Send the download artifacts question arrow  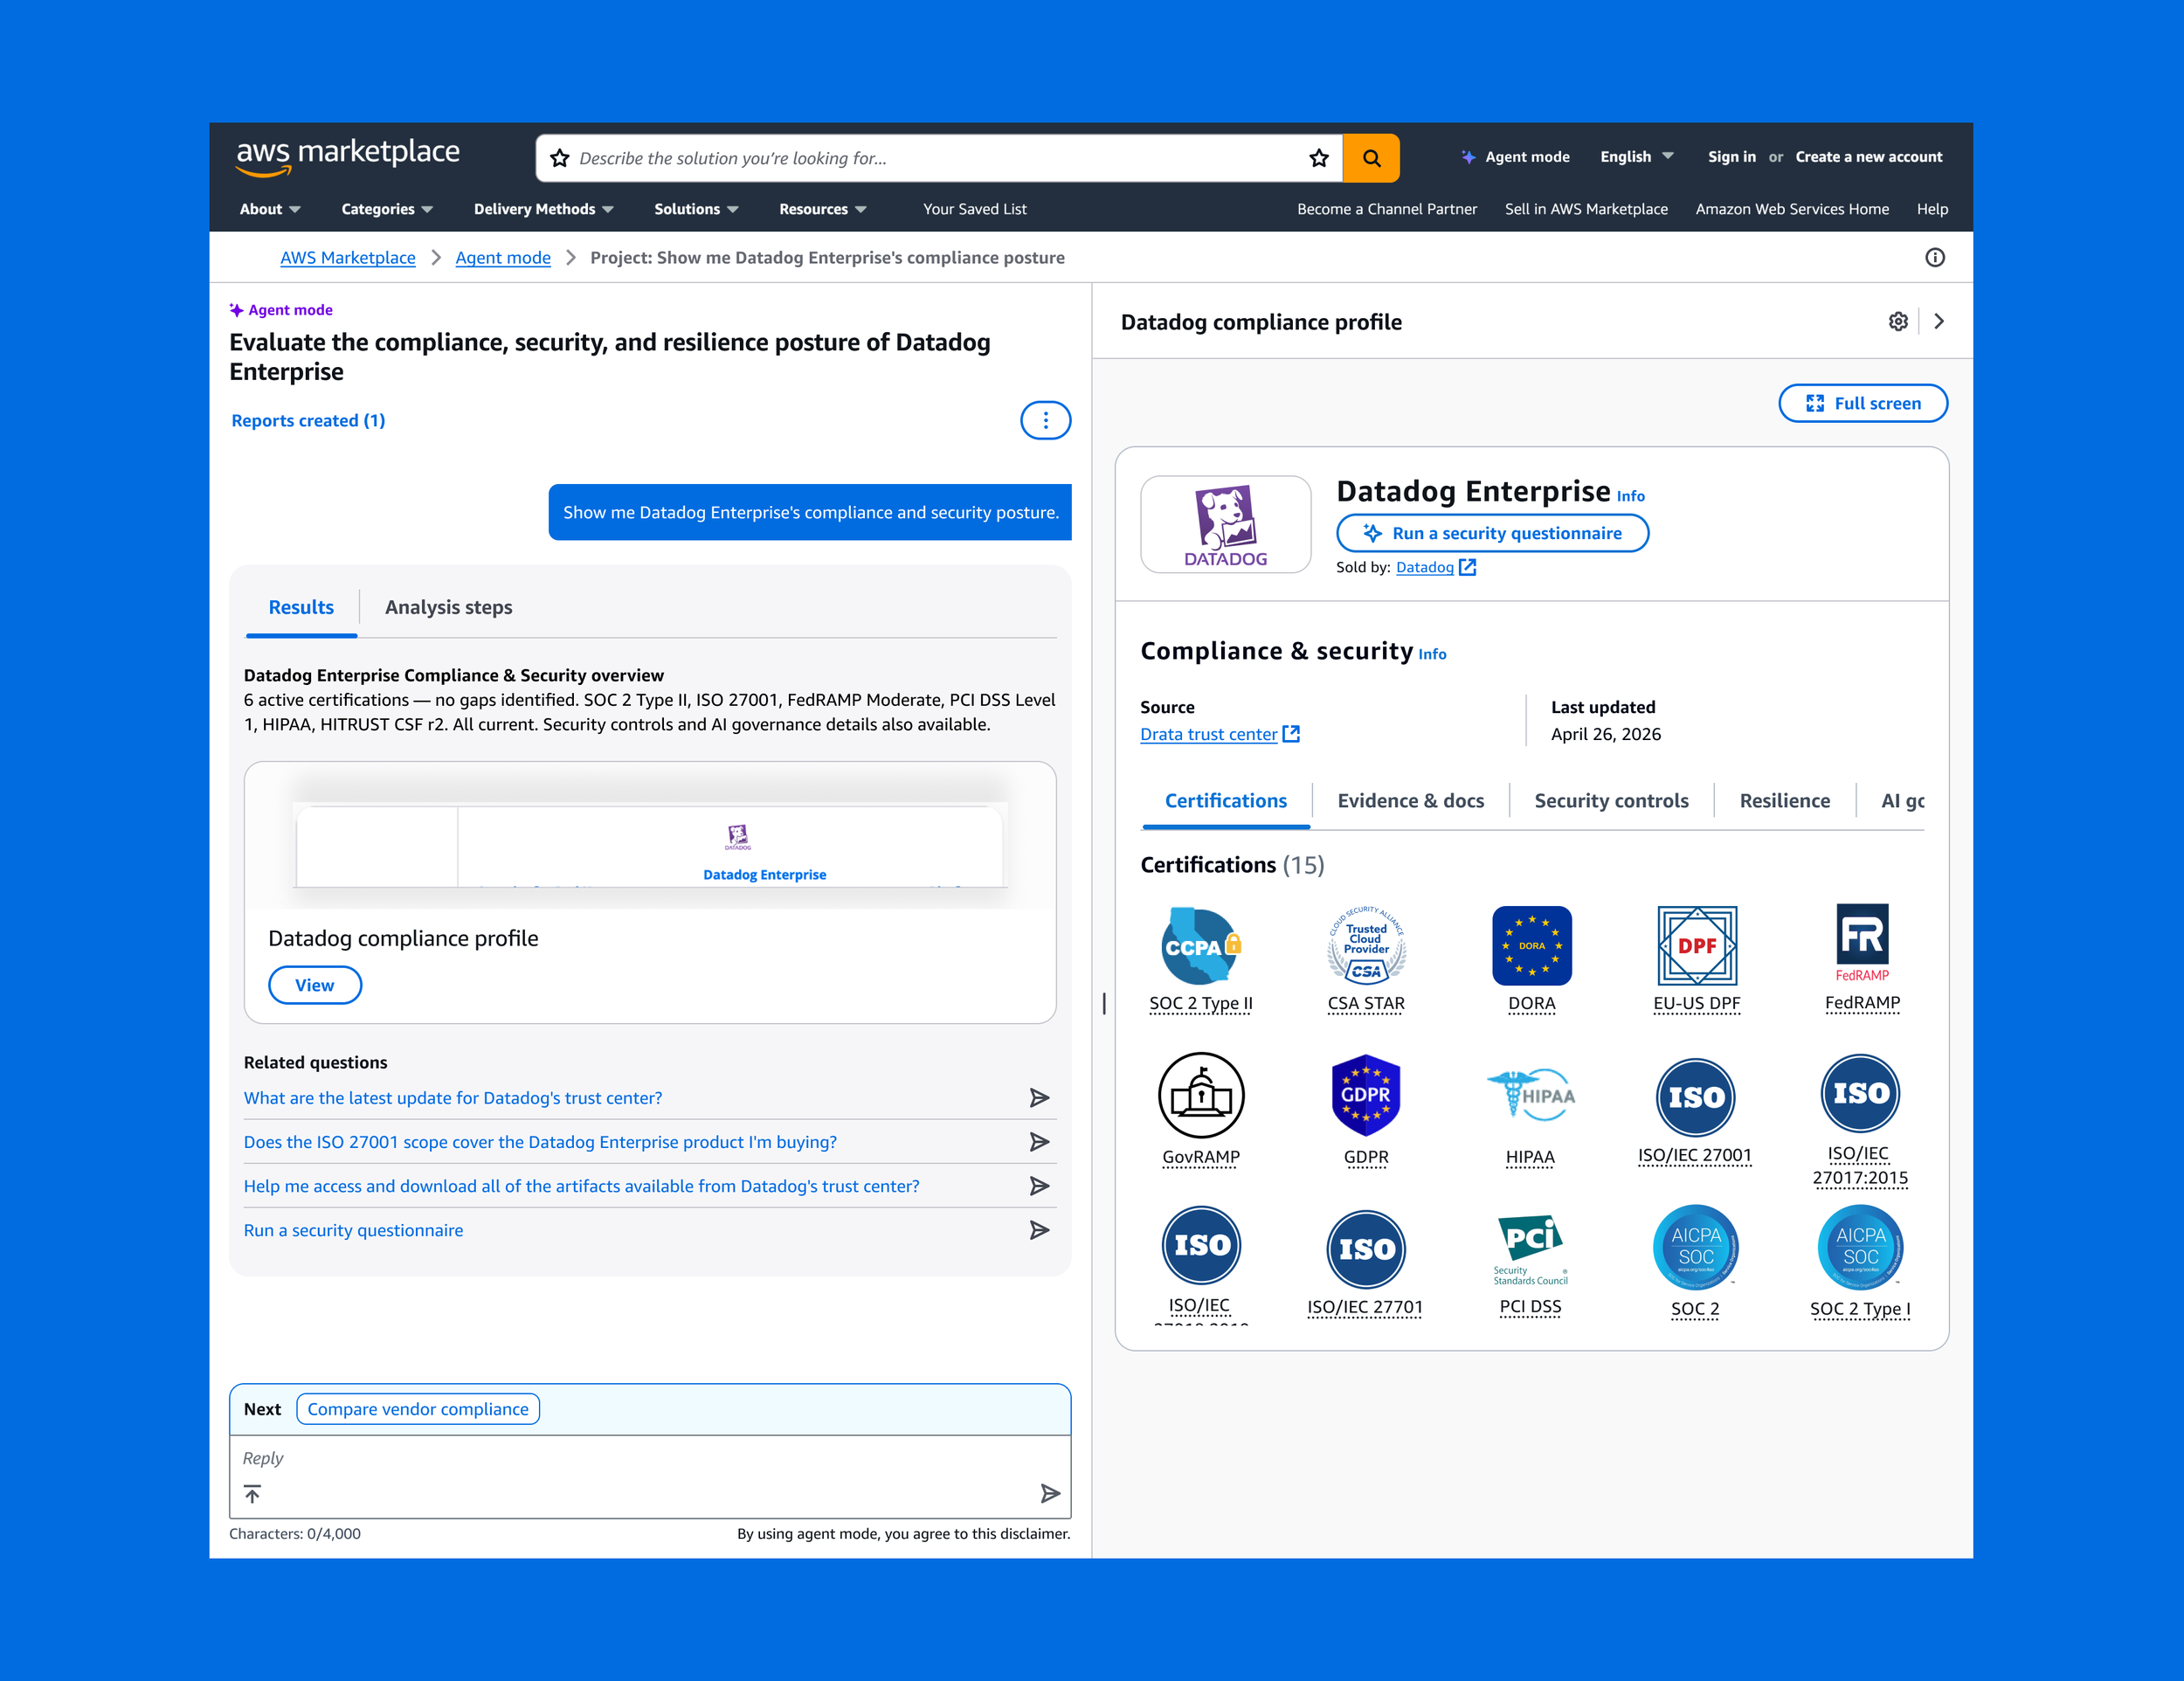[x=1039, y=1186]
